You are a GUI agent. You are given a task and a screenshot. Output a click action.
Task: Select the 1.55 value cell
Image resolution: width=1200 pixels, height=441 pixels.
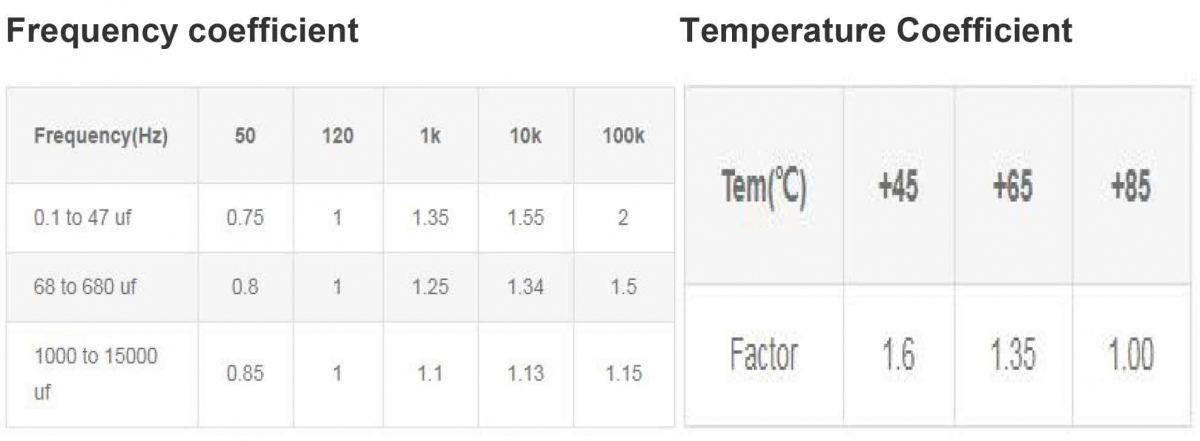coord(526,218)
